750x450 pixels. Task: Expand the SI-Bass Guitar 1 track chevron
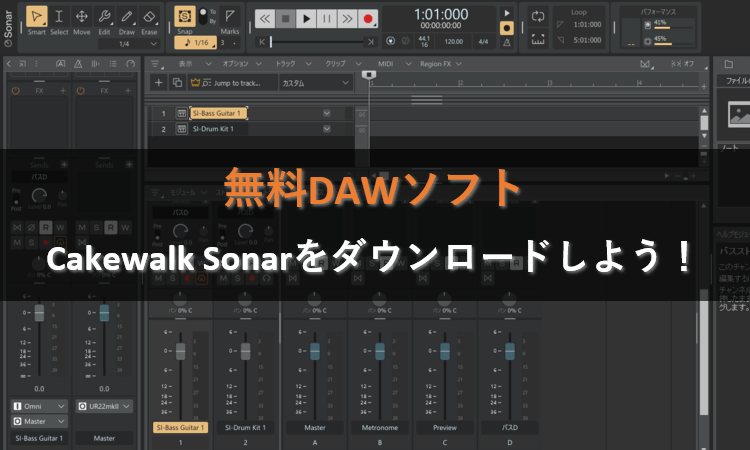pyautogui.click(x=327, y=113)
